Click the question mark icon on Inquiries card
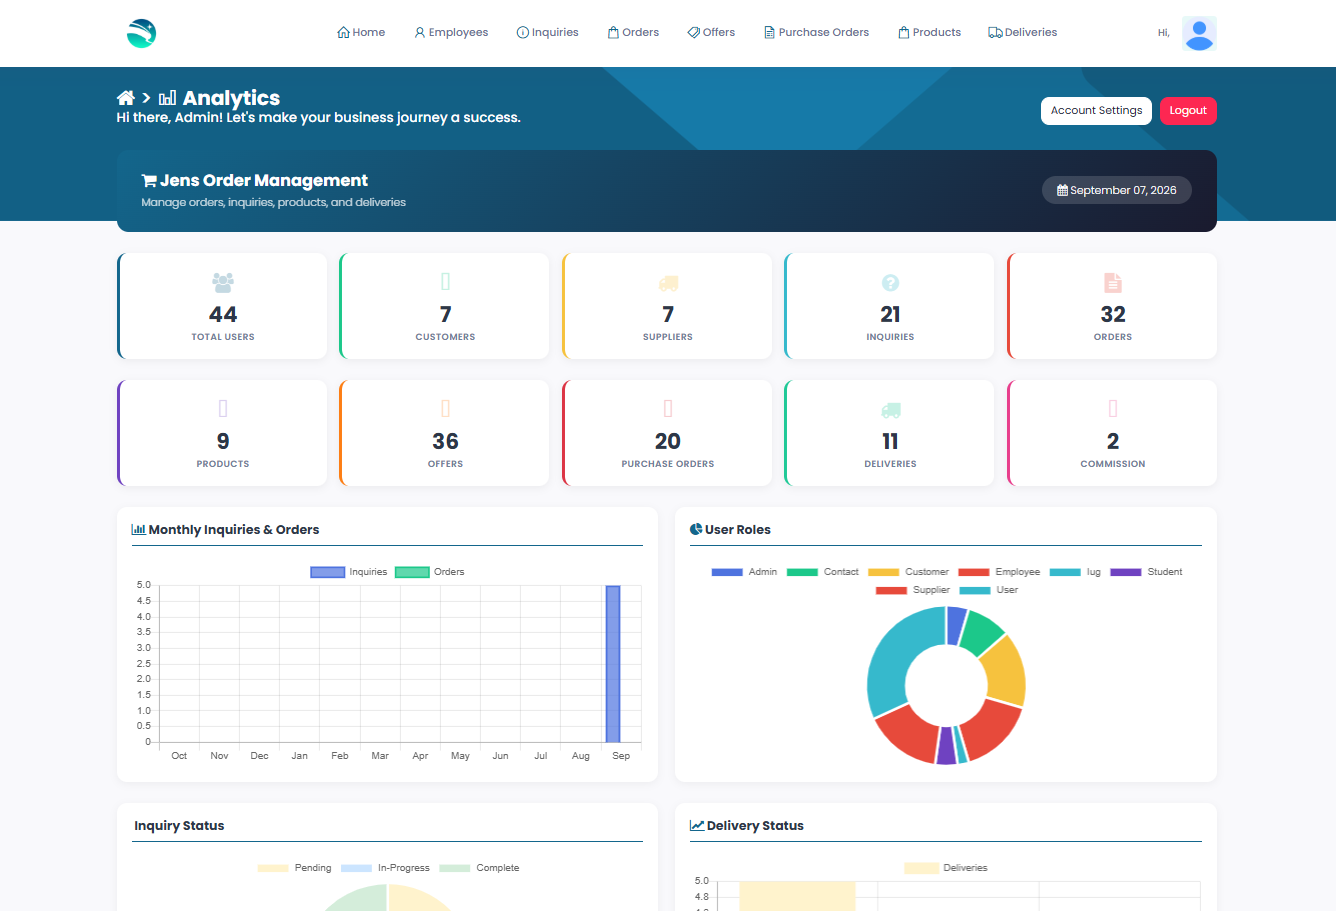 click(890, 283)
